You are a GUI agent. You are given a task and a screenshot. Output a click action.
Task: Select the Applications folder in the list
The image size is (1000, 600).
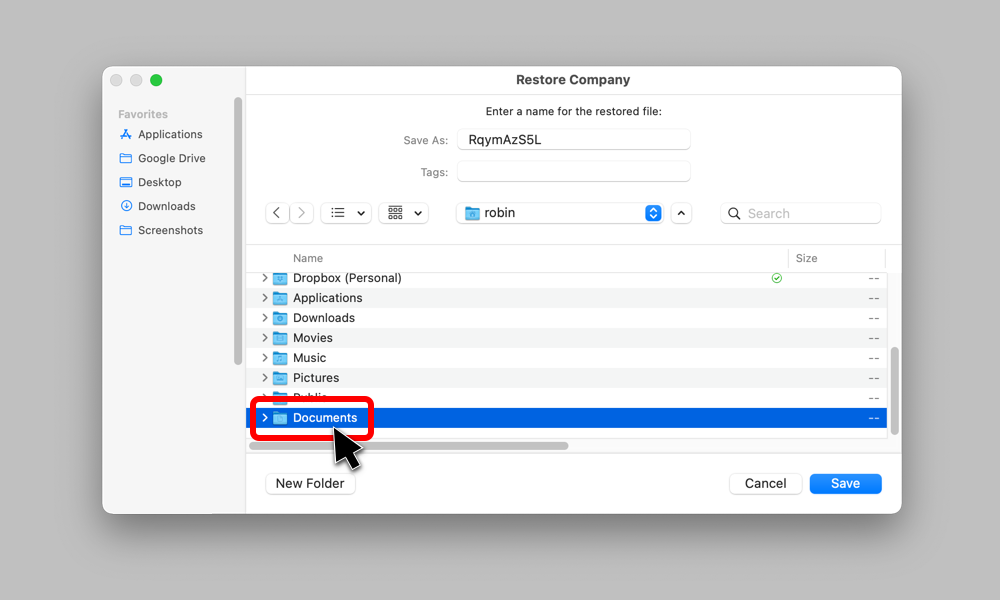tap(566, 298)
